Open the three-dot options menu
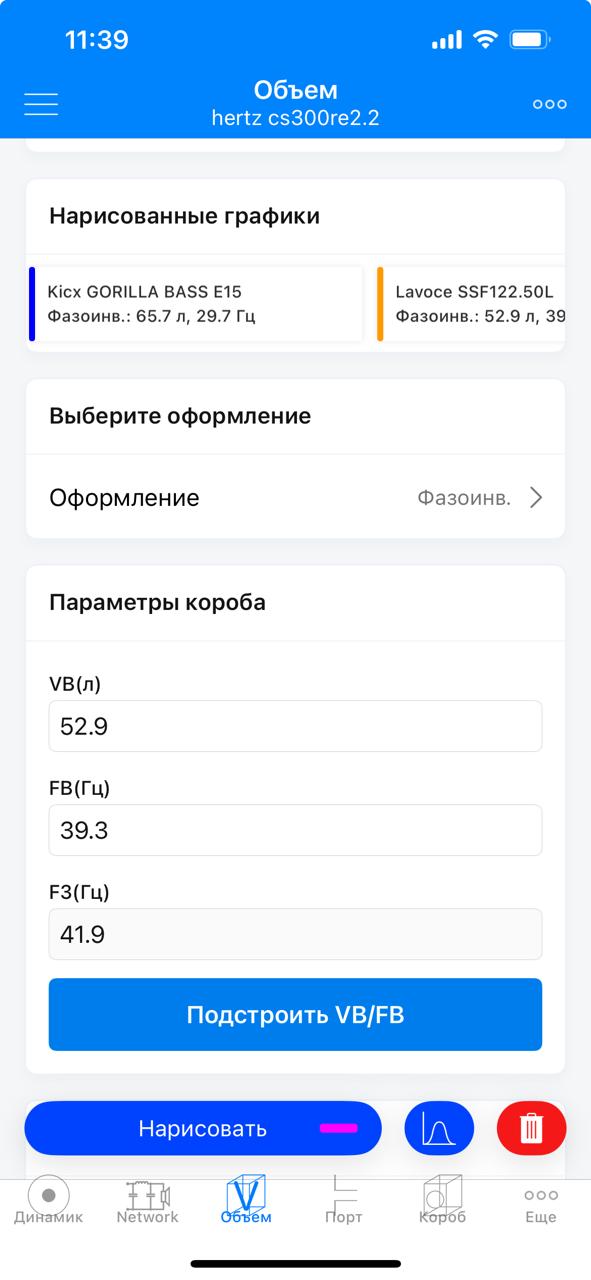Screen dimensions: 591x1280 click(x=549, y=104)
